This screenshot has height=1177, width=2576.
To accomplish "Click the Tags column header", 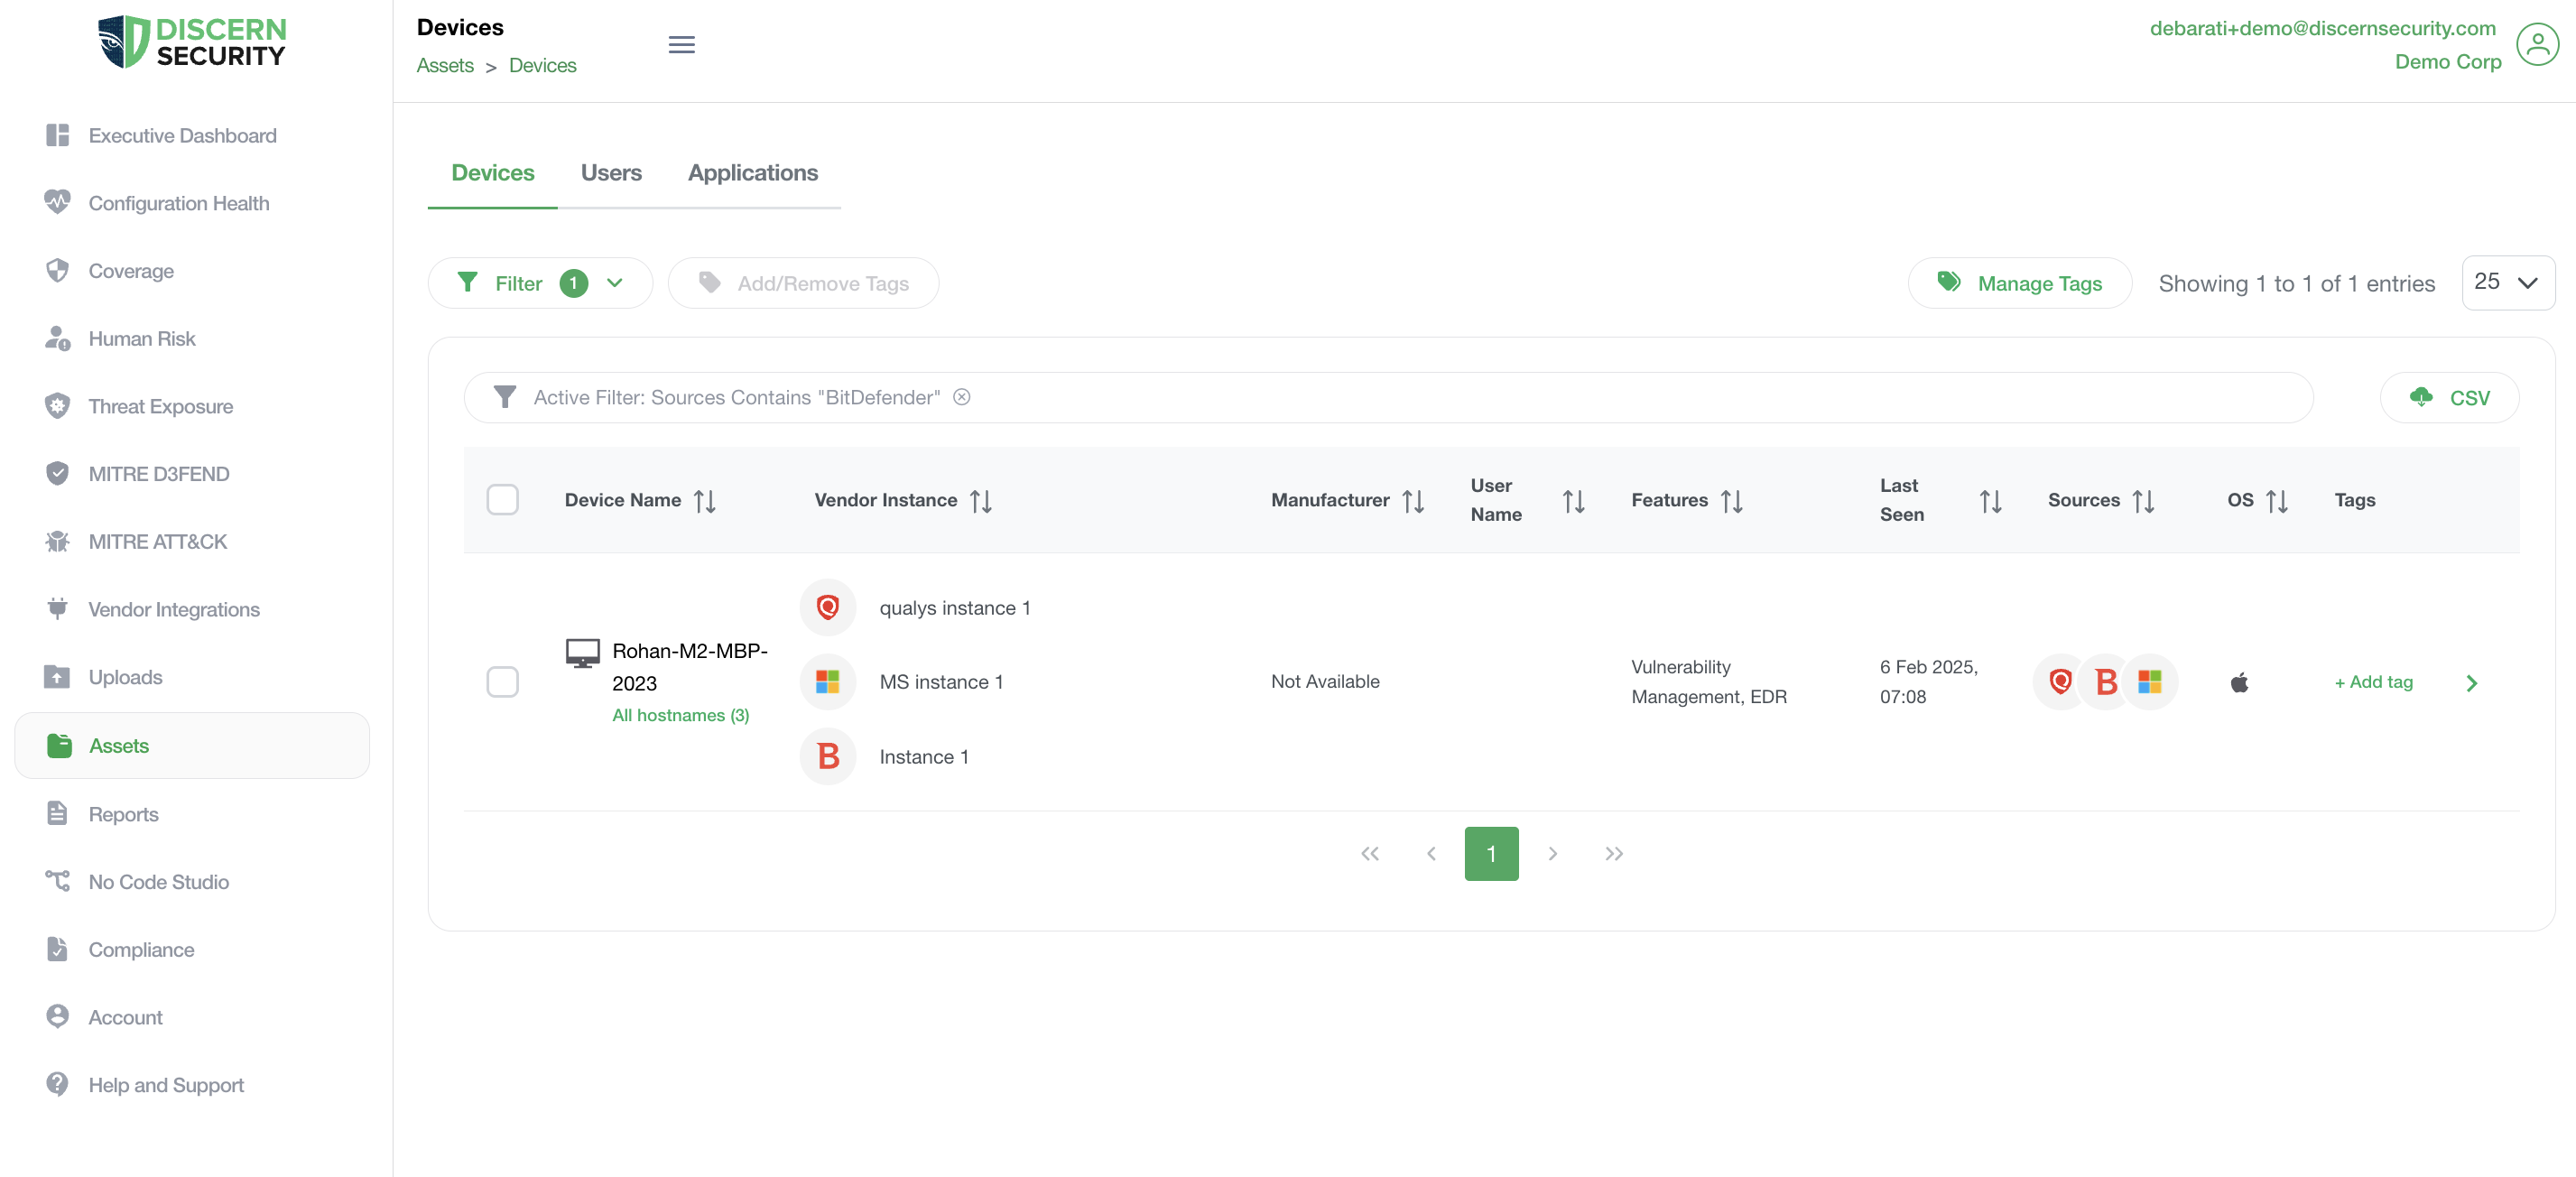I will click(2355, 500).
